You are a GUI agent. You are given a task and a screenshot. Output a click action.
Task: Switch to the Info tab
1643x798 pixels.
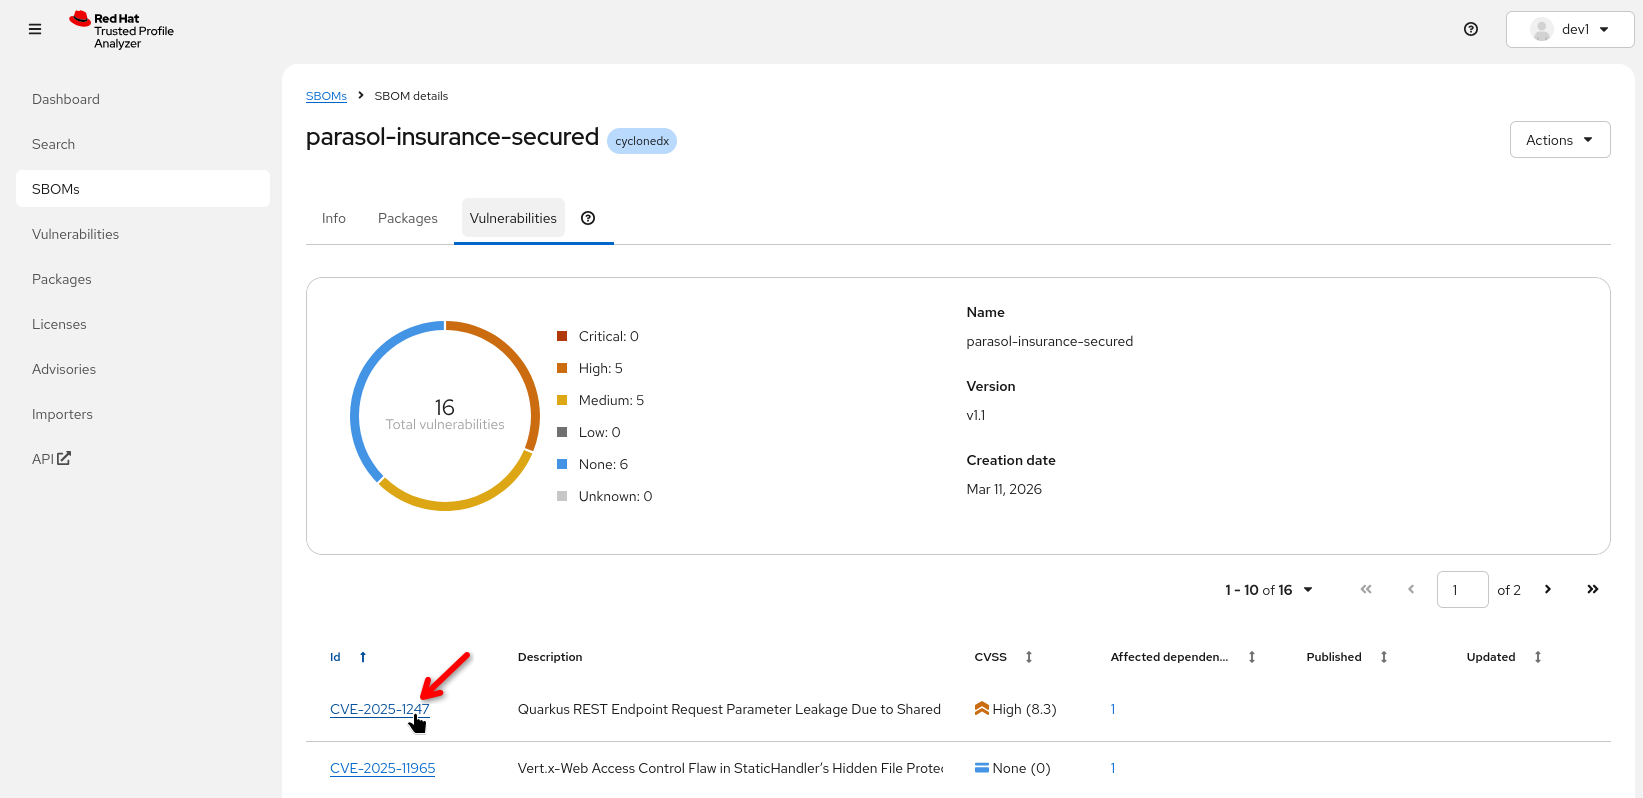333,218
